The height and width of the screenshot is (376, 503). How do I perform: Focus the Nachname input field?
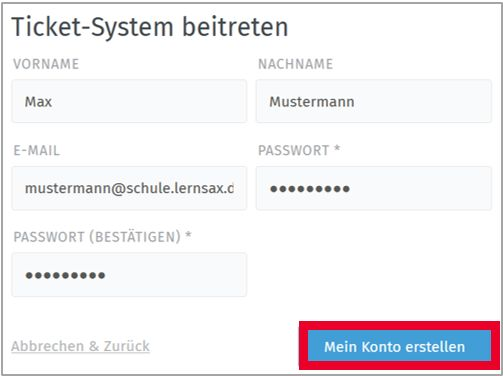coord(374,101)
